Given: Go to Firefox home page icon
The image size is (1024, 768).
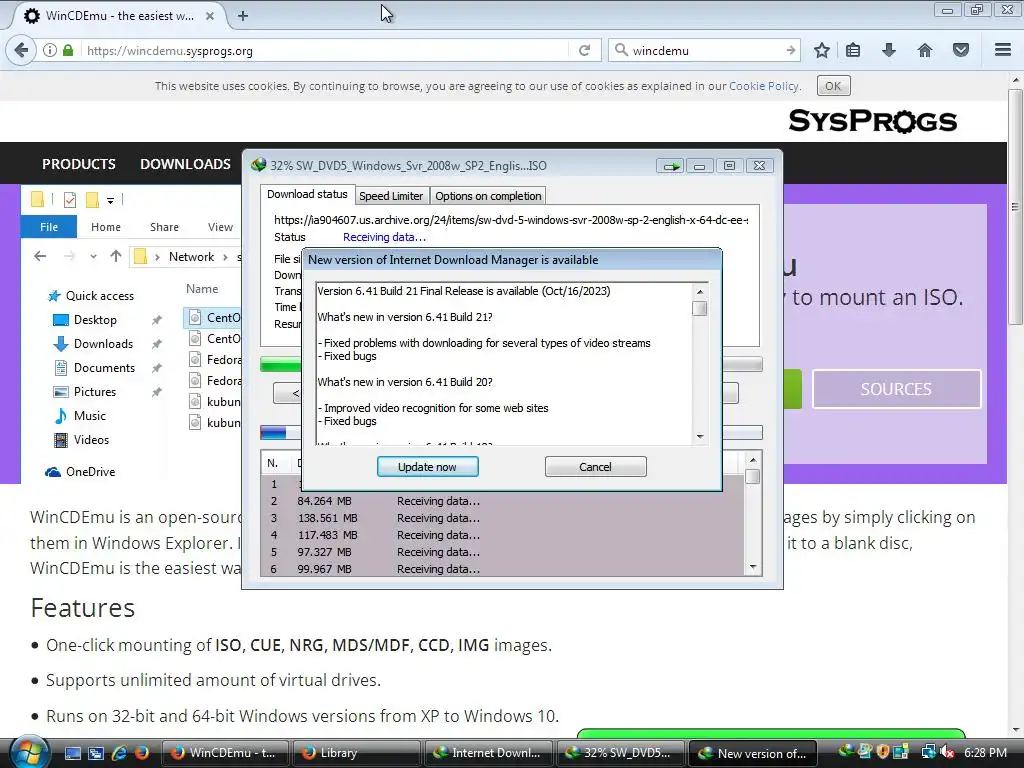Looking at the screenshot, I should [x=925, y=50].
